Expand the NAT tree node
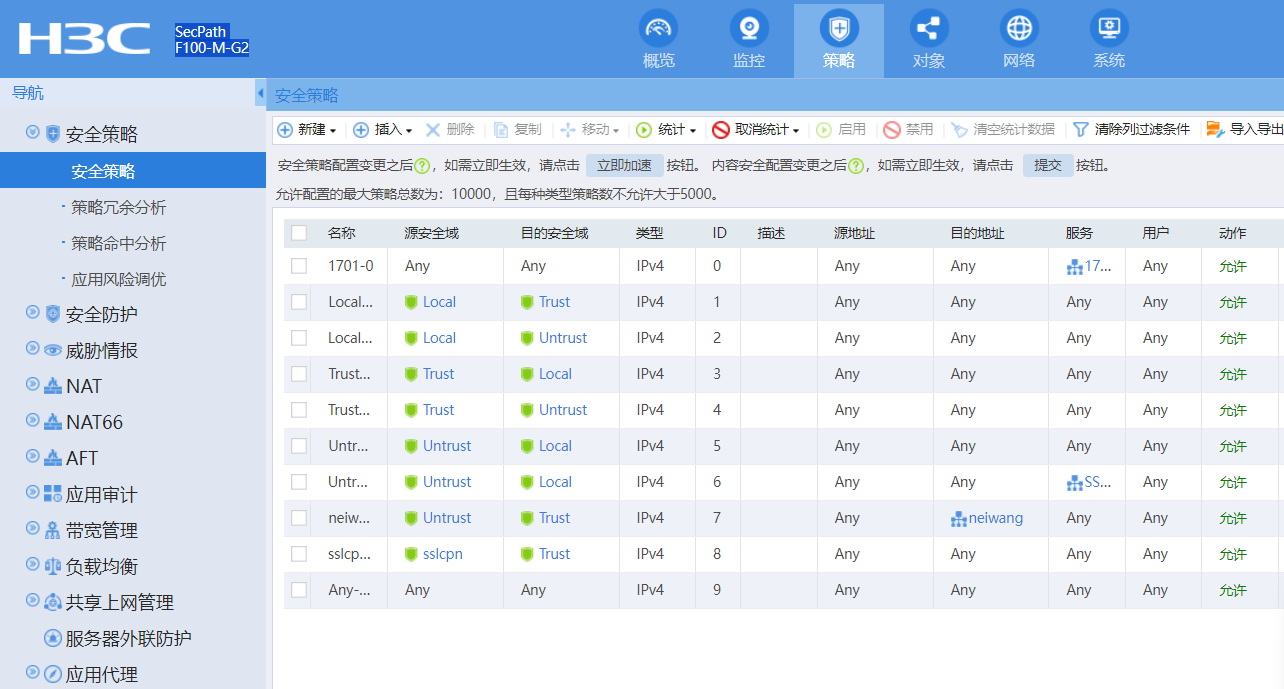This screenshot has width=1284, height=689. tap(32, 386)
